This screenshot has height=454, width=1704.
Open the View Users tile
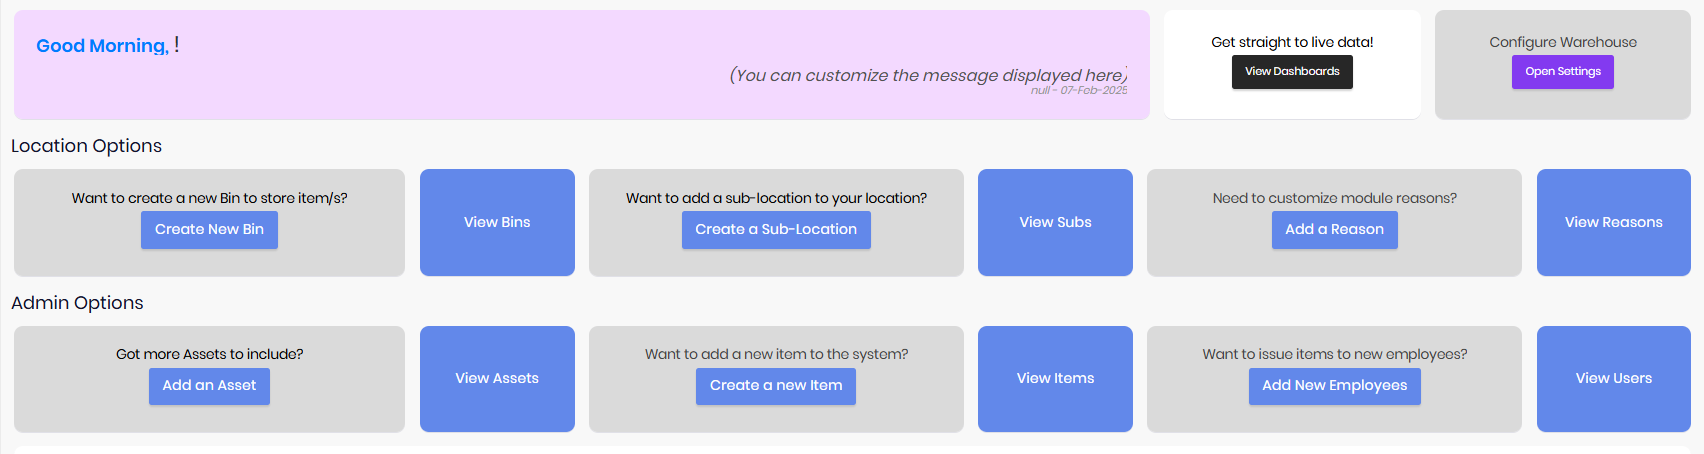1613,378
